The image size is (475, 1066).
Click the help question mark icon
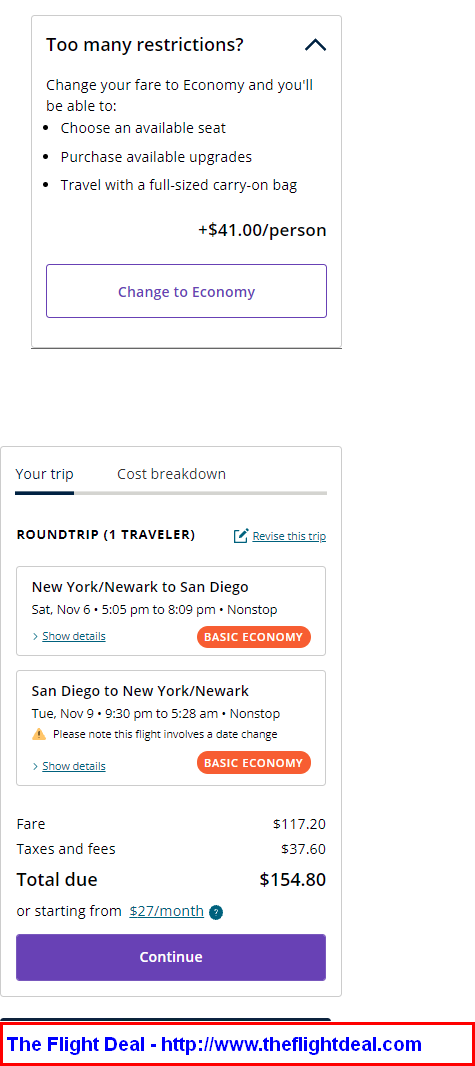click(x=216, y=912)
